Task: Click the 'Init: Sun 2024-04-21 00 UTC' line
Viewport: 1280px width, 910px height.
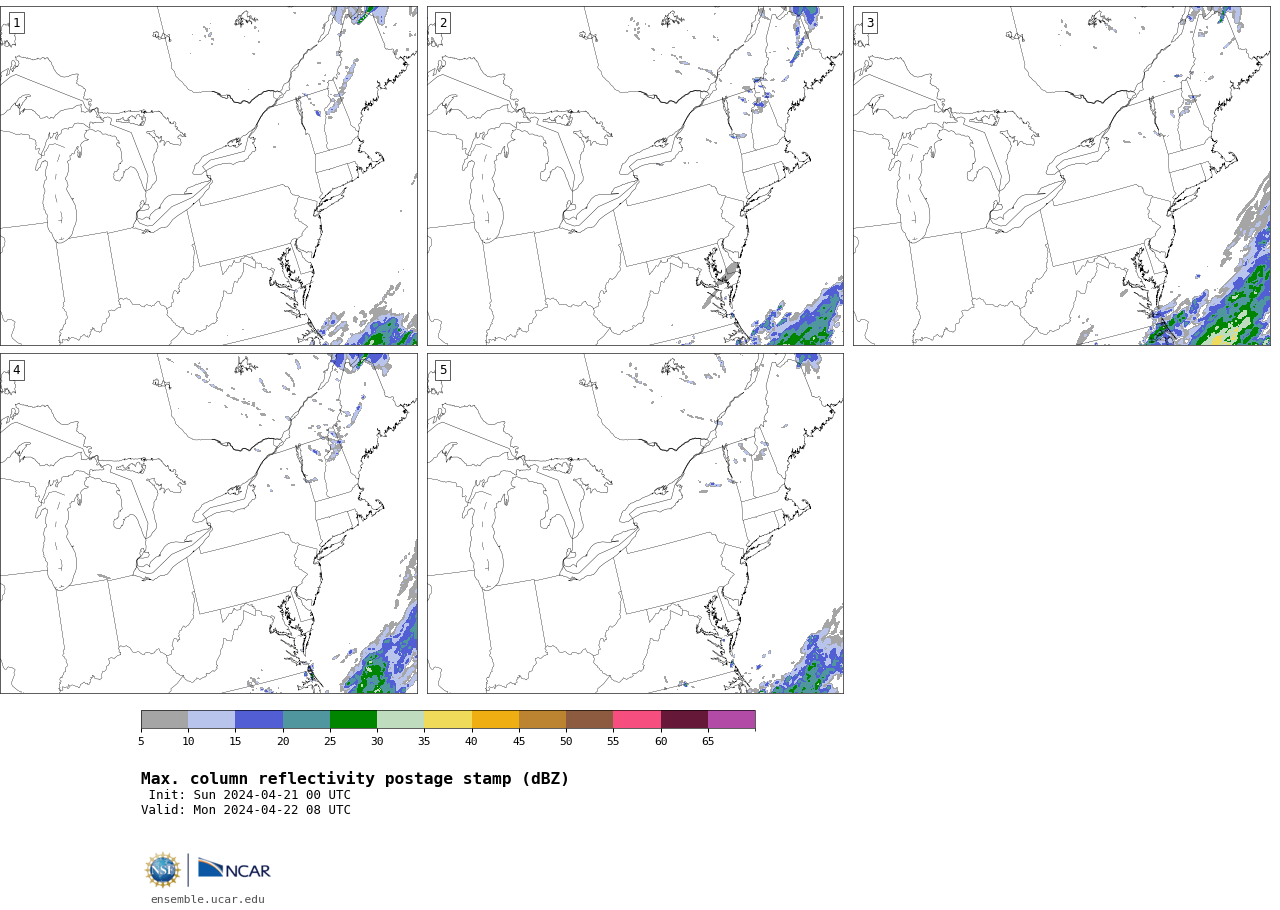Action: (250, 795)
